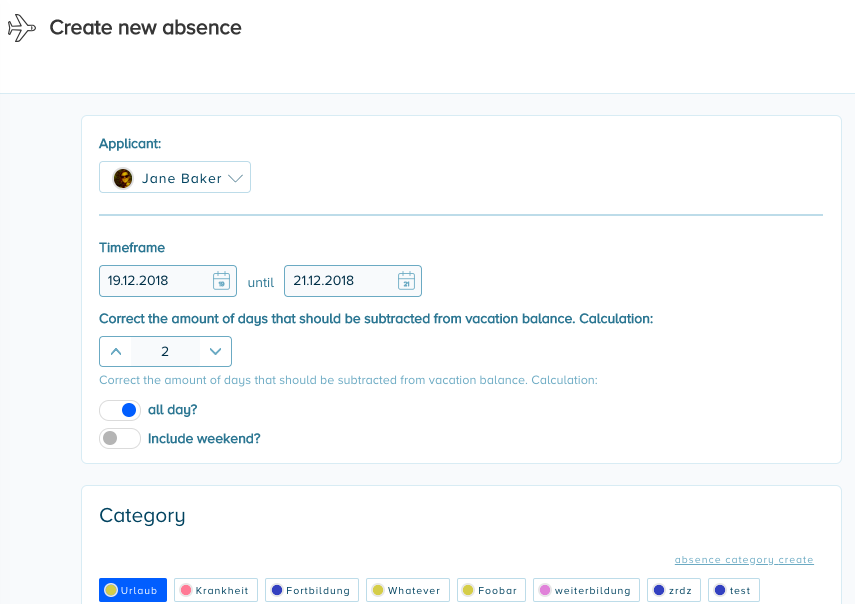Choose the weiterbildung category
855x604 pixels.
pos(586,590)
